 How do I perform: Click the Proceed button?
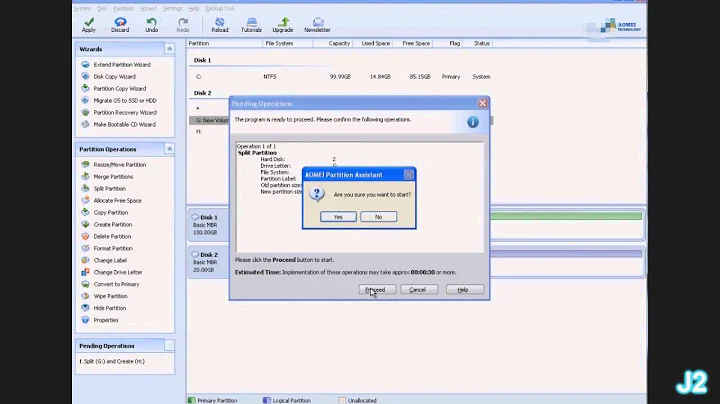[x=377, y=290]
